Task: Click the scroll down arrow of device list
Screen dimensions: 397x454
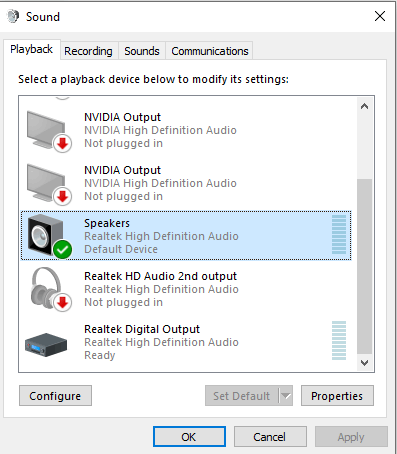Action: click(364, 363)
